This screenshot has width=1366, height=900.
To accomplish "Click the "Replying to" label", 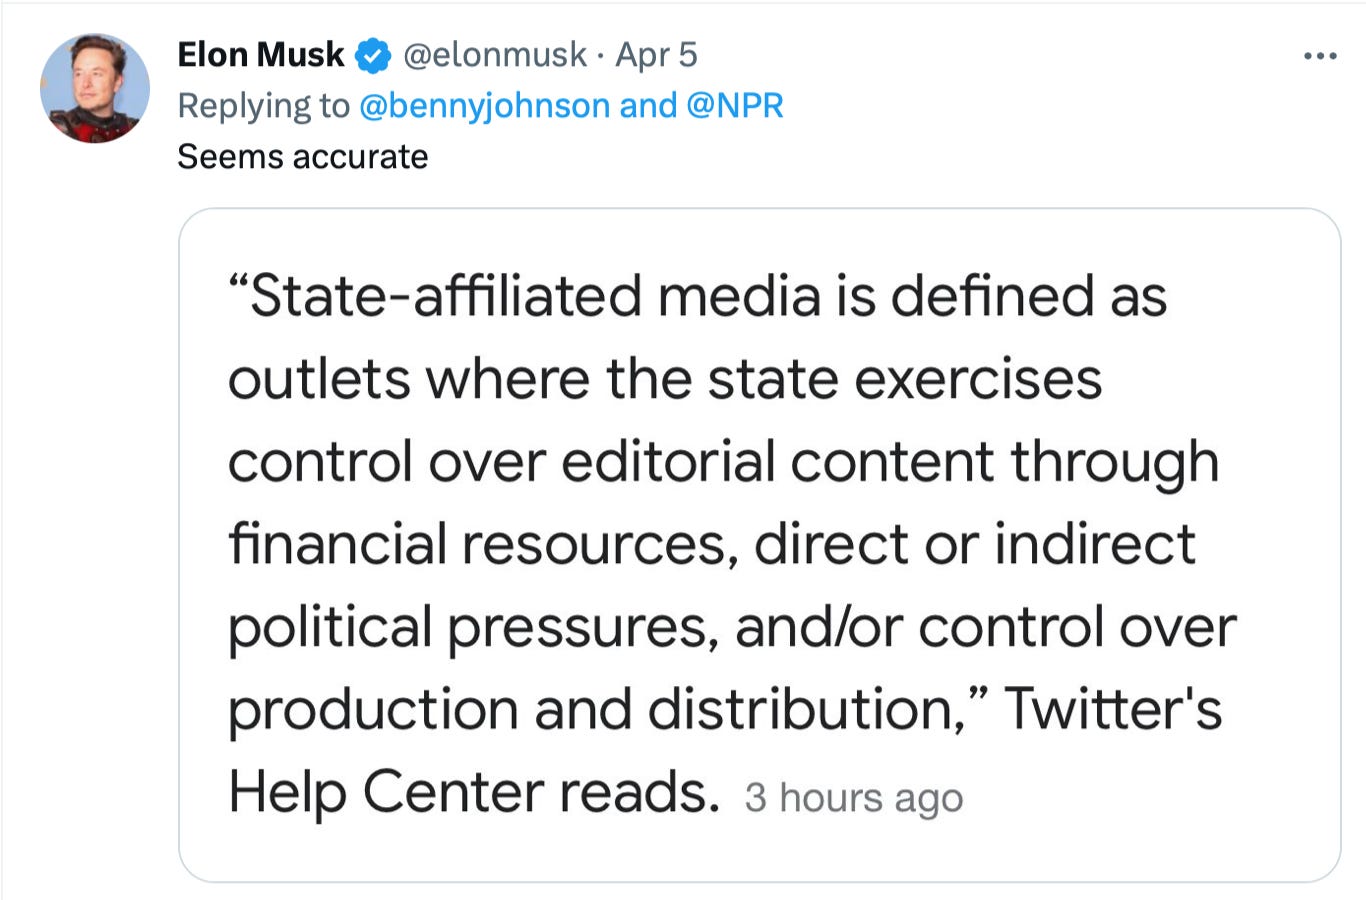I will (263, 106).
